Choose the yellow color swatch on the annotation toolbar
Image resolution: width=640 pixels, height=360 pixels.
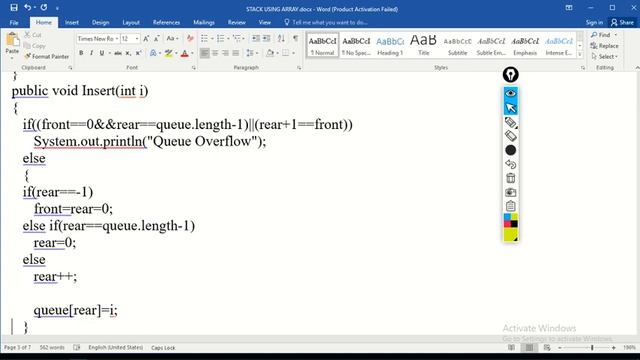click(510, 235)
